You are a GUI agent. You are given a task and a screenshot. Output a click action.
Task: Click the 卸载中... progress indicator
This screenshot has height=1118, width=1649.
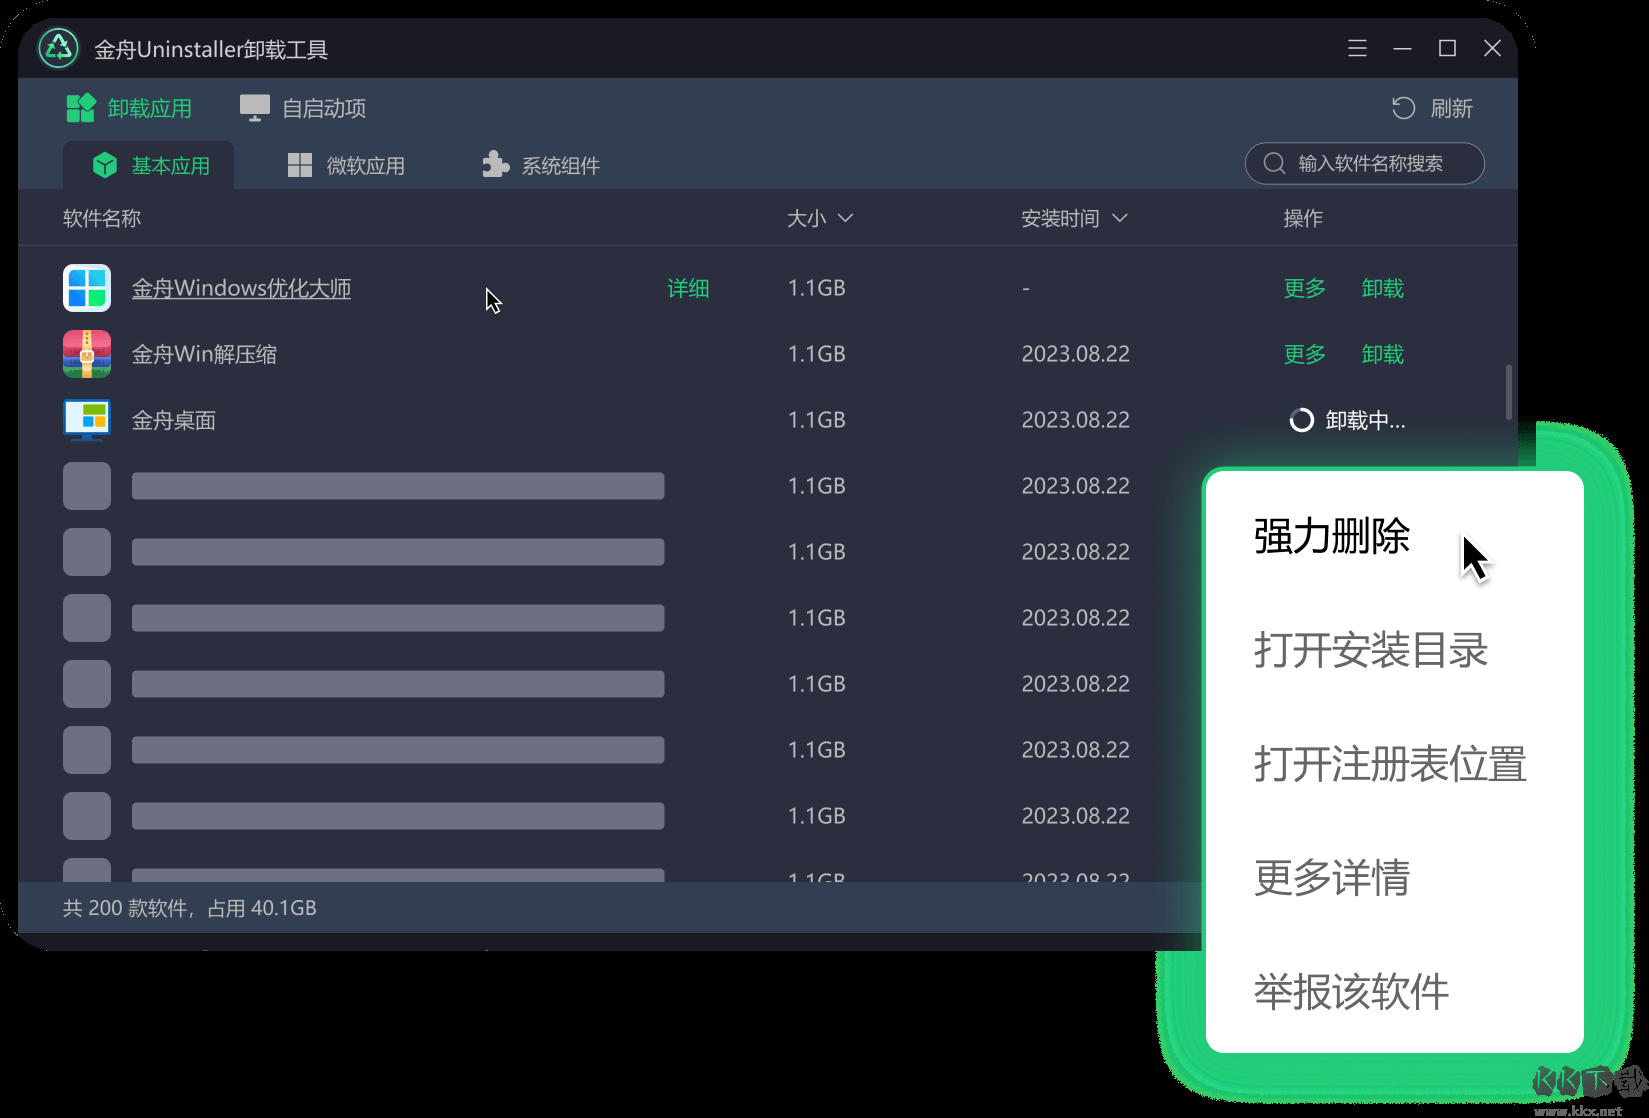click(1347, 420)
